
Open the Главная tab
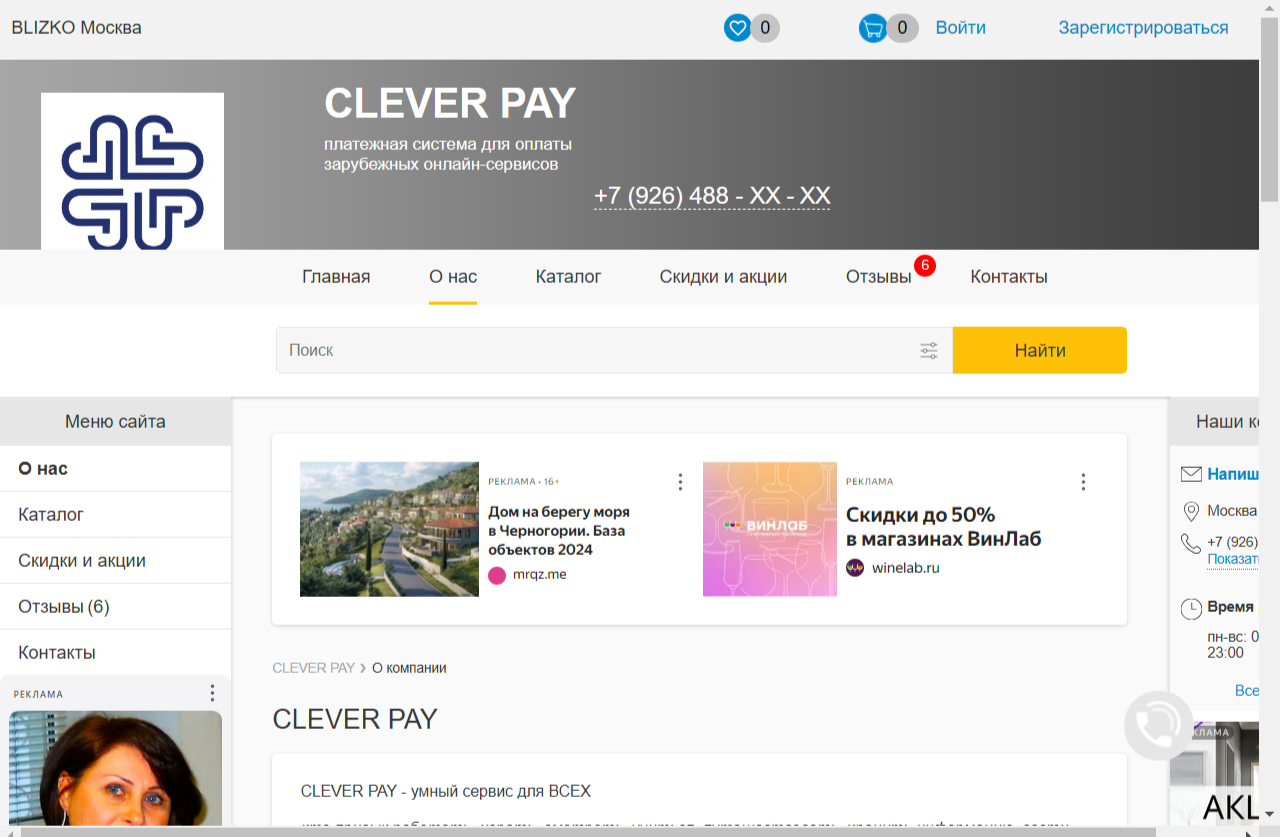[x=336, y=277]
